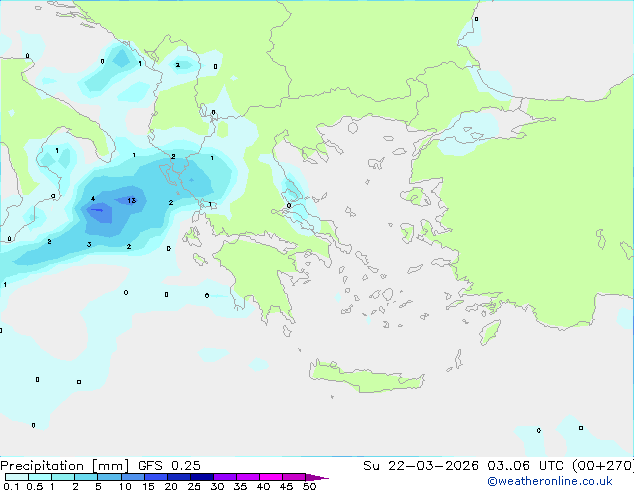634x490 pixels.
Task: Click the '0.1' legend scale label
Action: coord(11,486)
